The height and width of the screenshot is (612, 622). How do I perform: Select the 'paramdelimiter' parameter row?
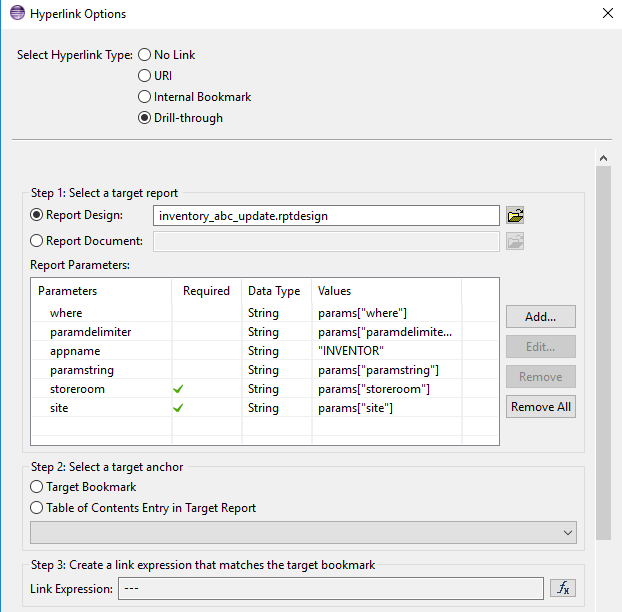pos(265,332)
